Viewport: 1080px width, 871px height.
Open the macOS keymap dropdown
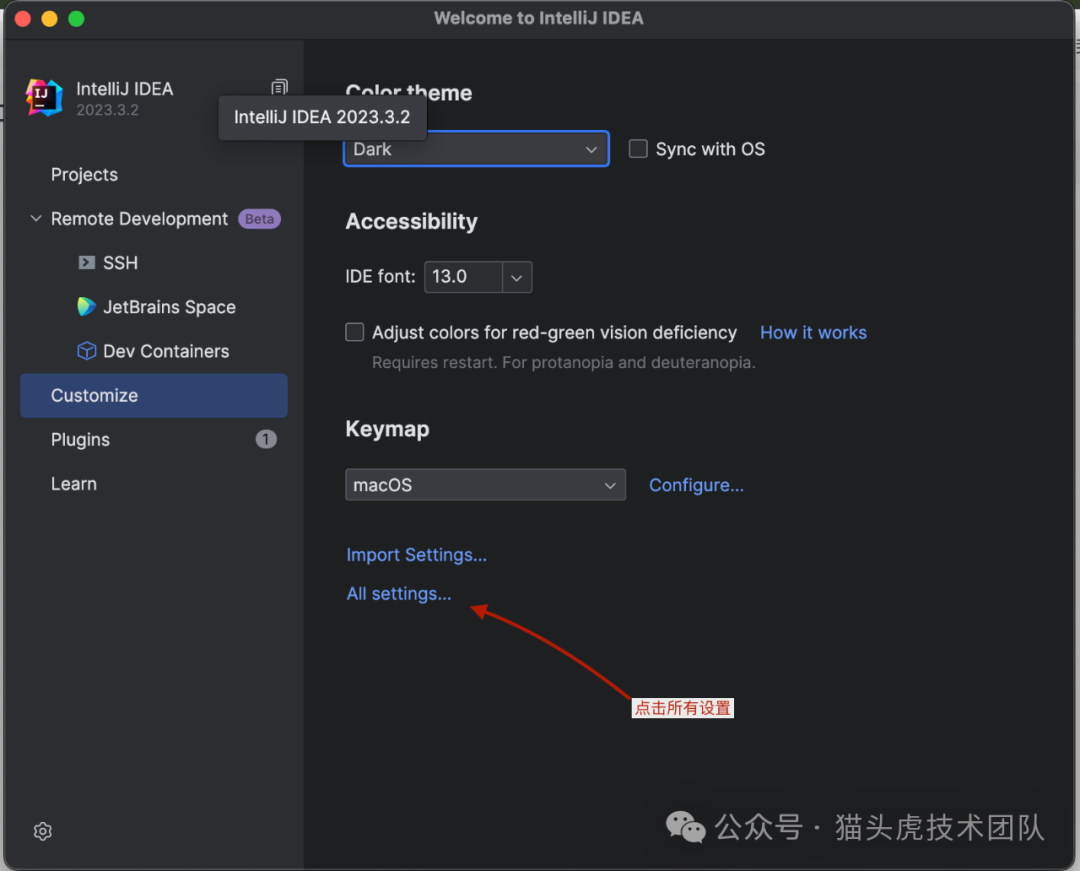pyautogui.click(x=486, y=485)
